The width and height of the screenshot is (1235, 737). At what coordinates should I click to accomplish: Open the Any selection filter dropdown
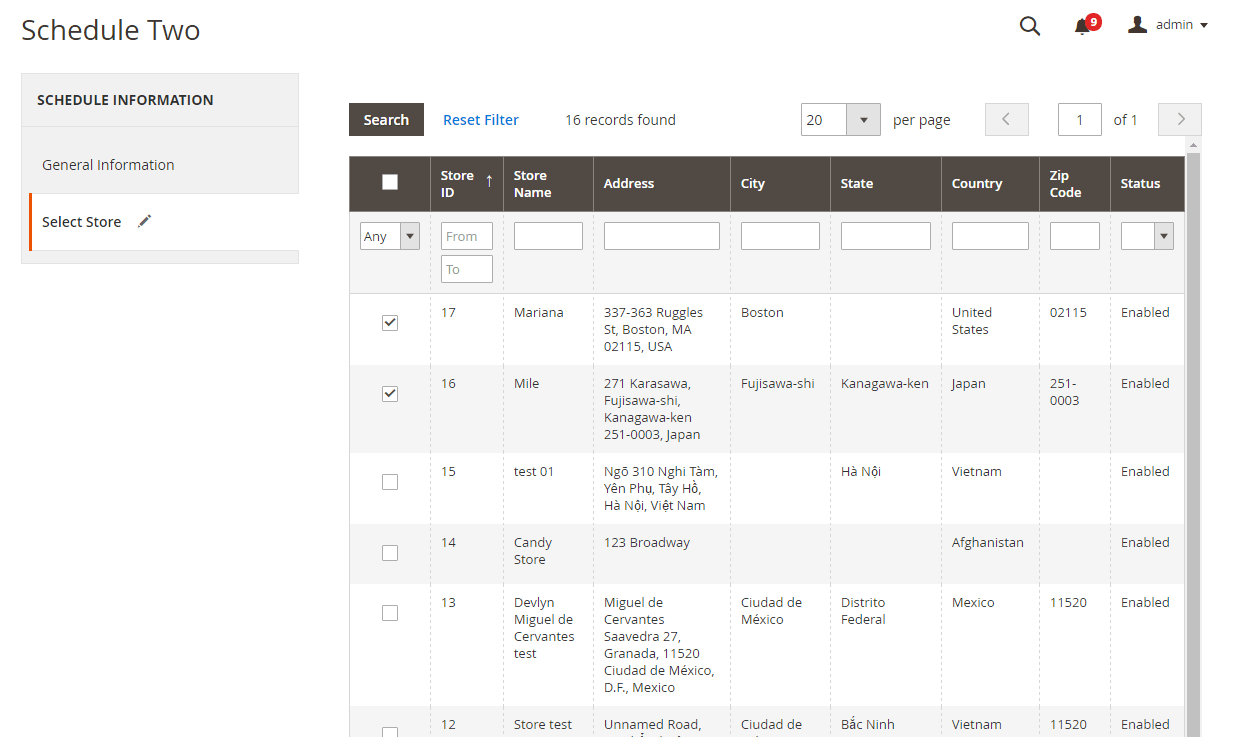click(x=389, y=236)
